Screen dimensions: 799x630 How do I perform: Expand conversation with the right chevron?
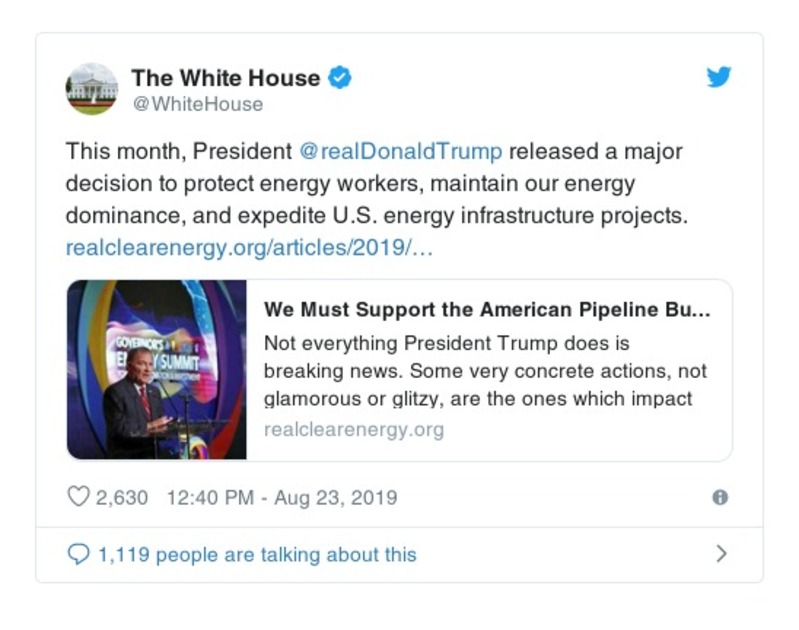pos(721,554)
